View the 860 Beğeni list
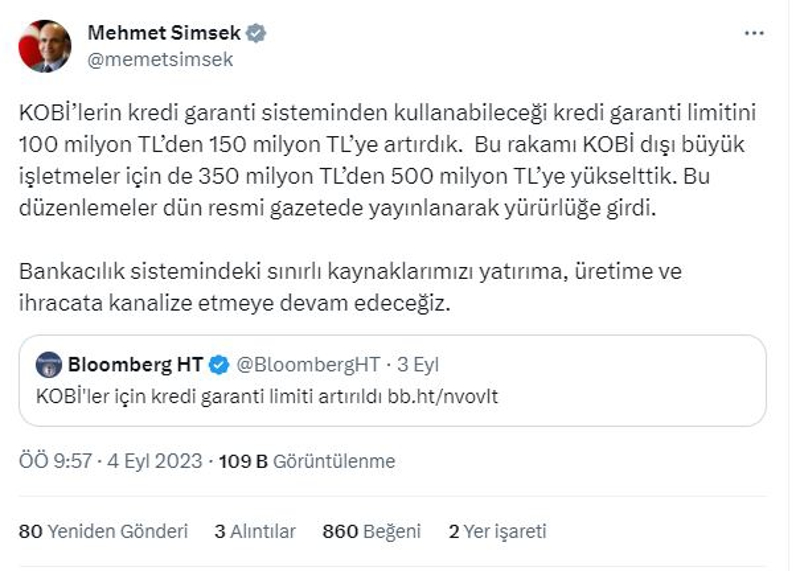The height and width of the screenshot is (571, 800). pyautogui.click(x=371, y=532)
